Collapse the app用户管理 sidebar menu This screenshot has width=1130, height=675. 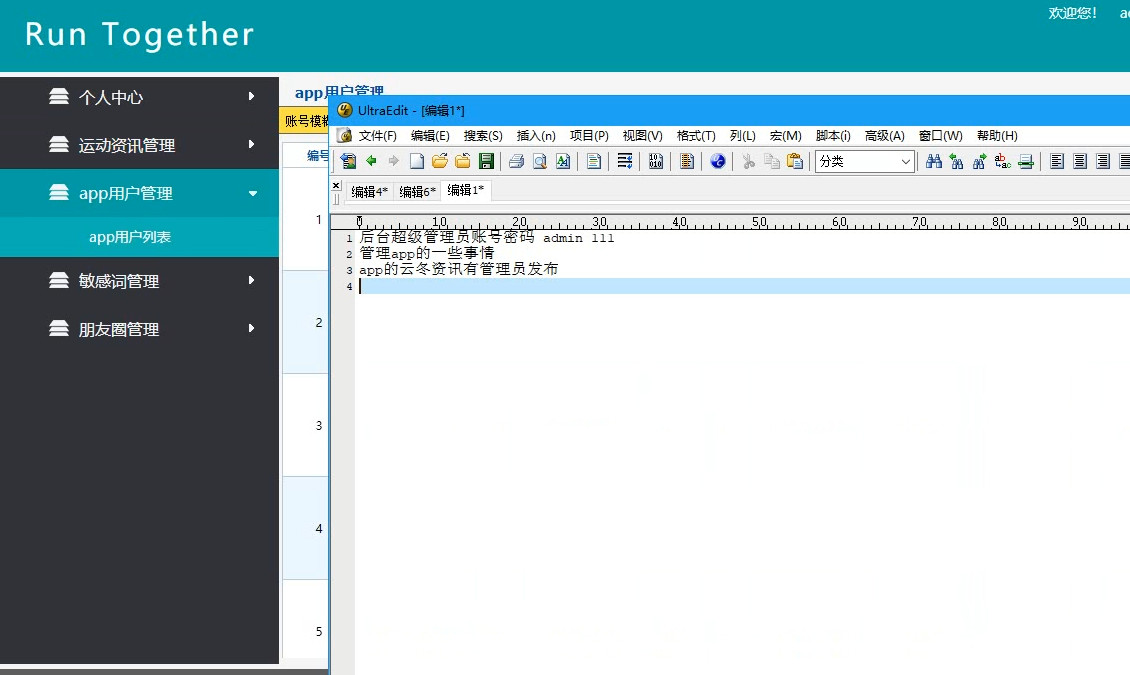click(139, 193)
